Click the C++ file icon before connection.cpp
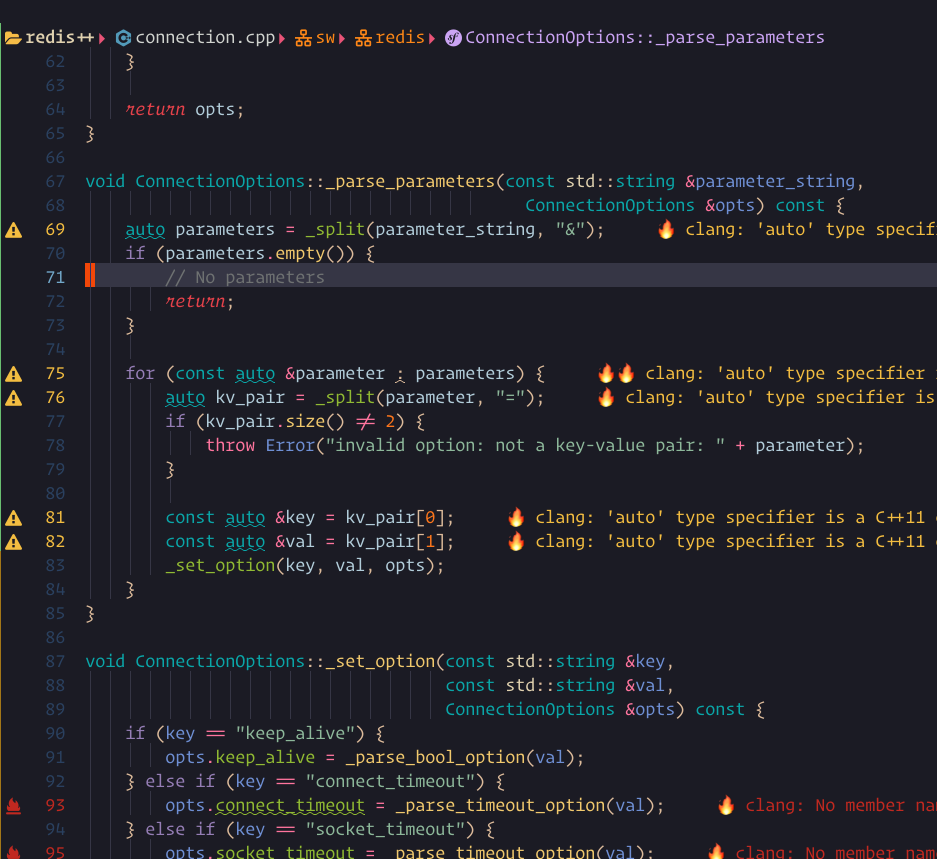Screen dimensions: 937x859 (123, 36)
